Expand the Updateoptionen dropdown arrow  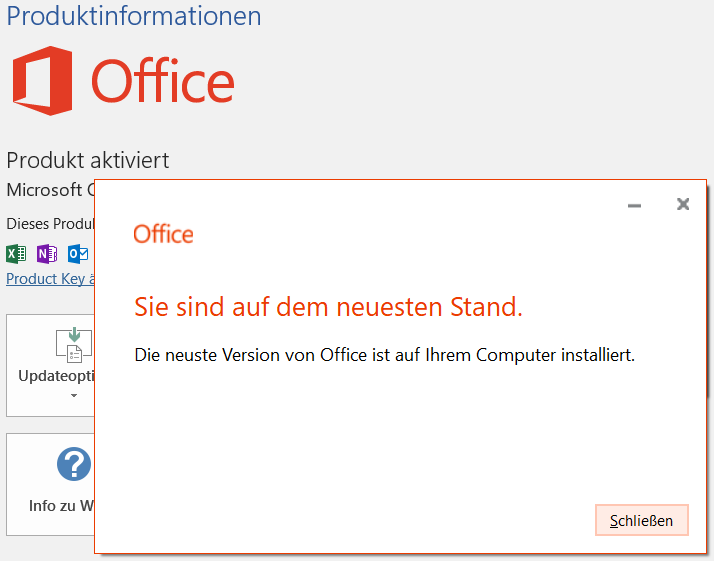[x=72, y=396]
